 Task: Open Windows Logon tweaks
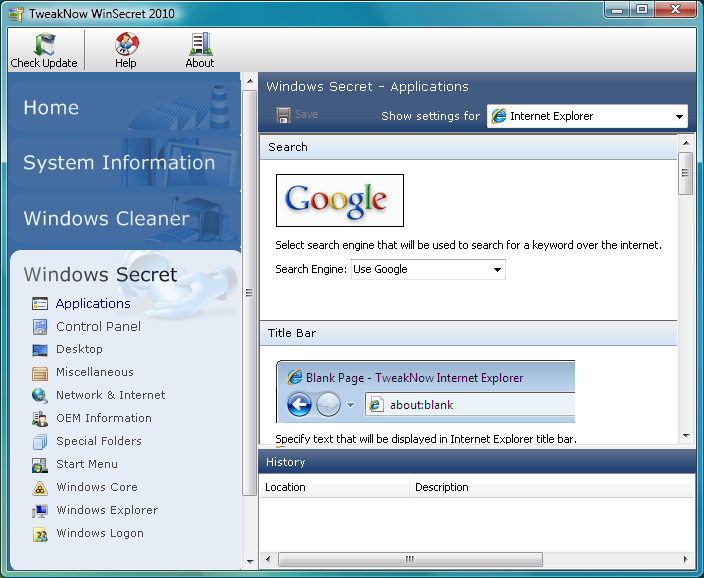pyautogui.click(x=100, y=534)
